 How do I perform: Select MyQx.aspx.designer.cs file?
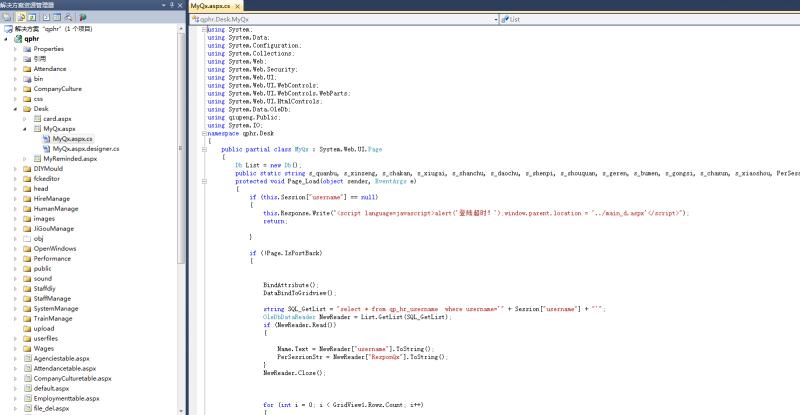click(x=86, y=149)
